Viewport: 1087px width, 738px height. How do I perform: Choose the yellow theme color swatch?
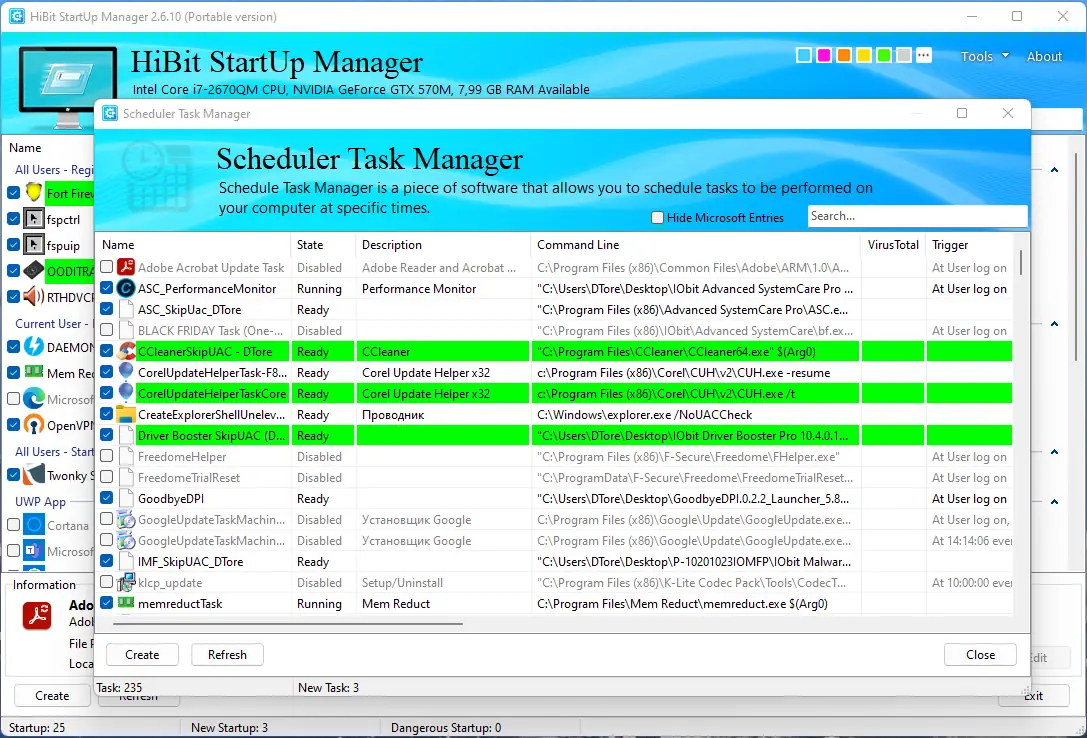864,55
